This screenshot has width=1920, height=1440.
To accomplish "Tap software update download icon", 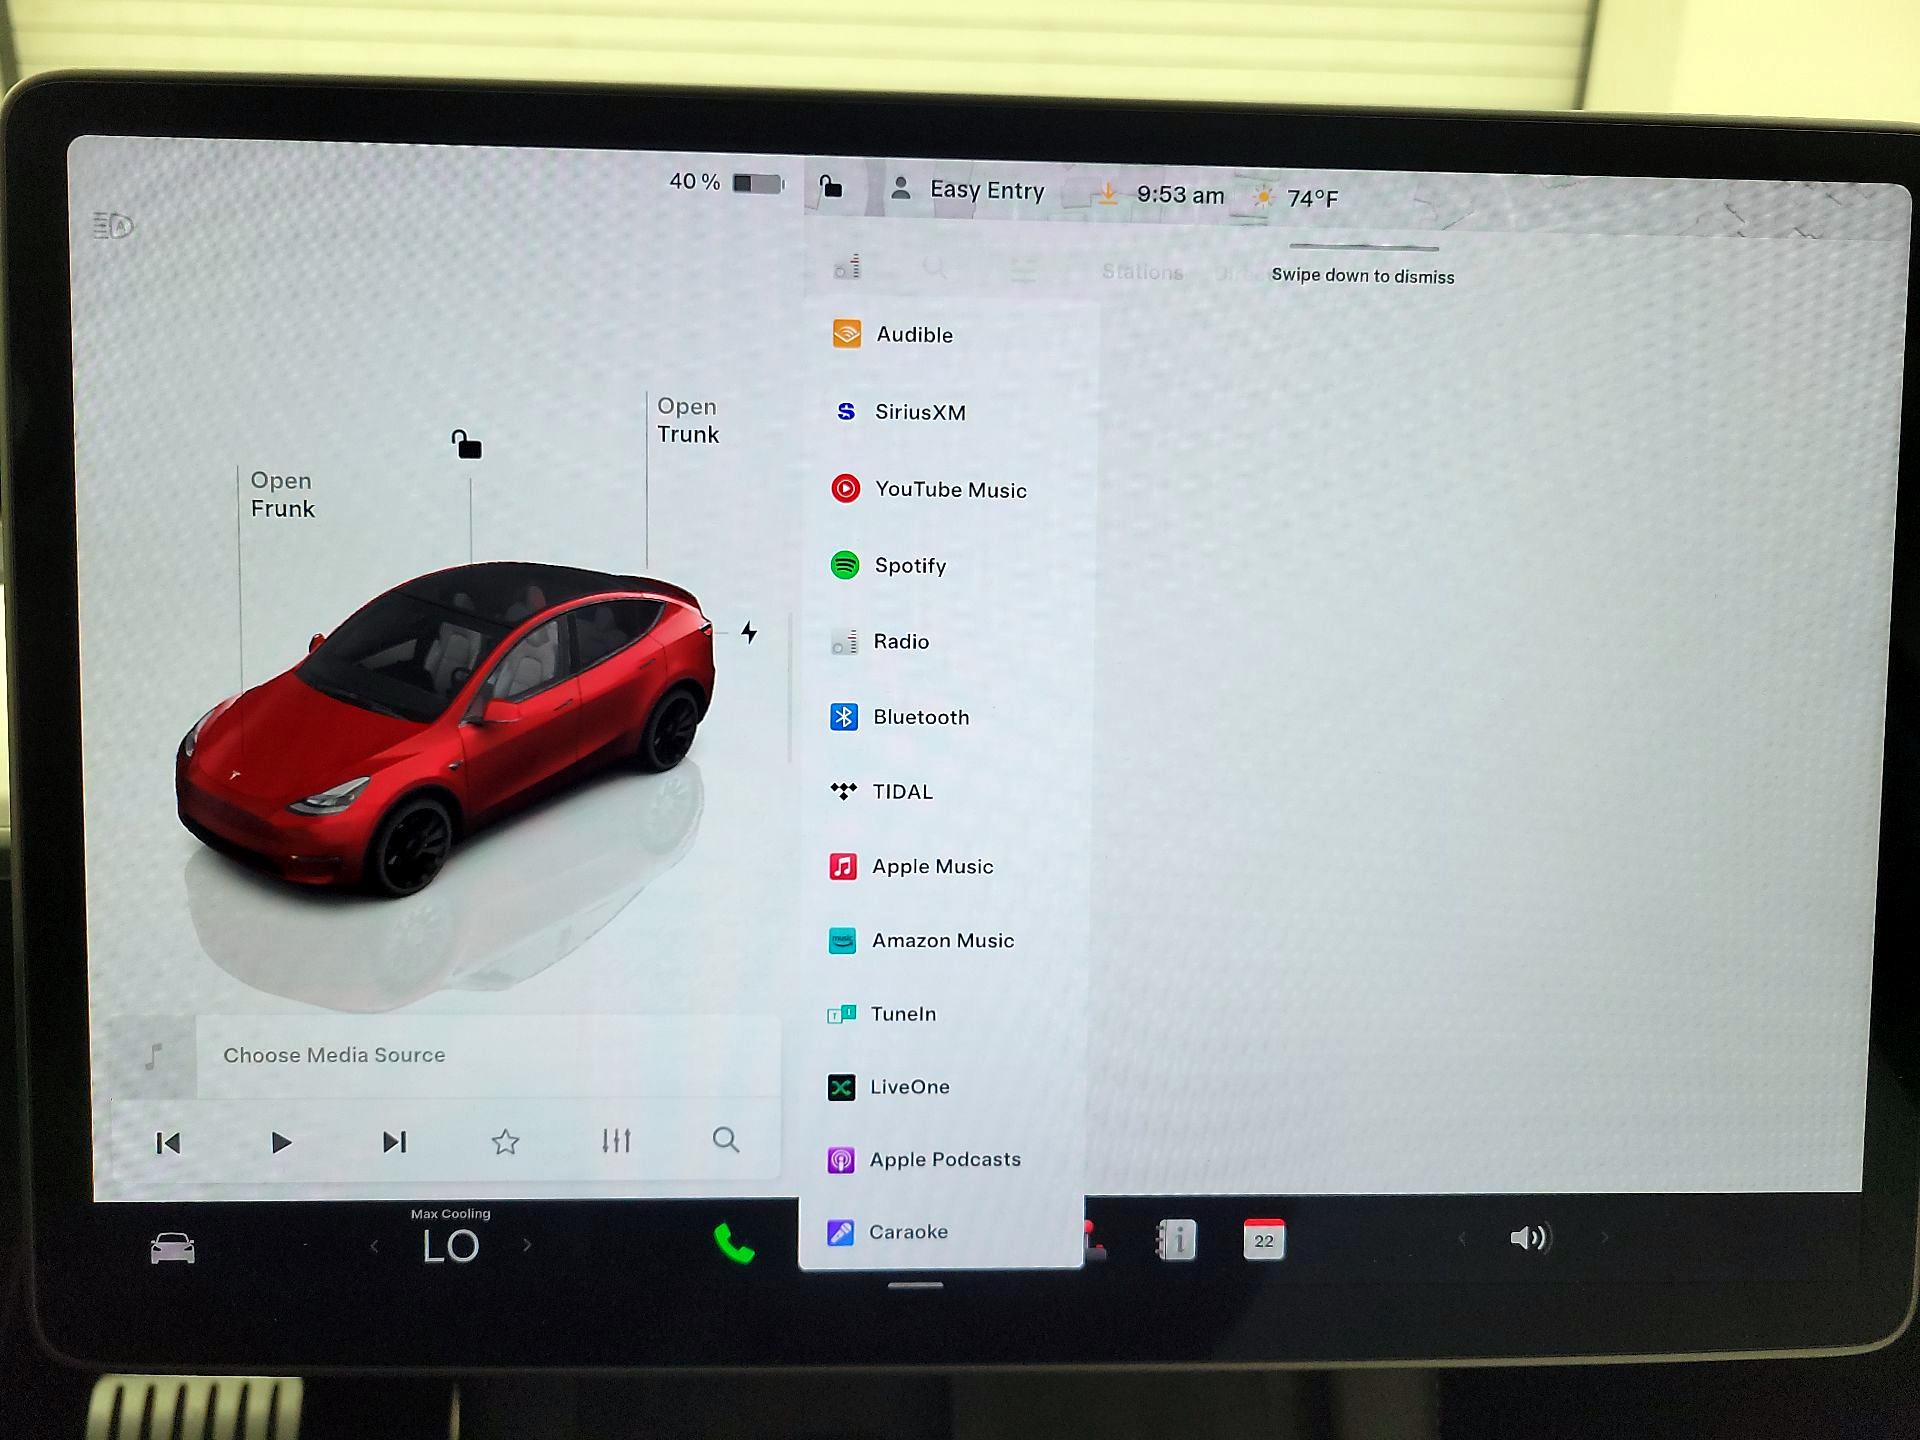I will click(1108, 192).
